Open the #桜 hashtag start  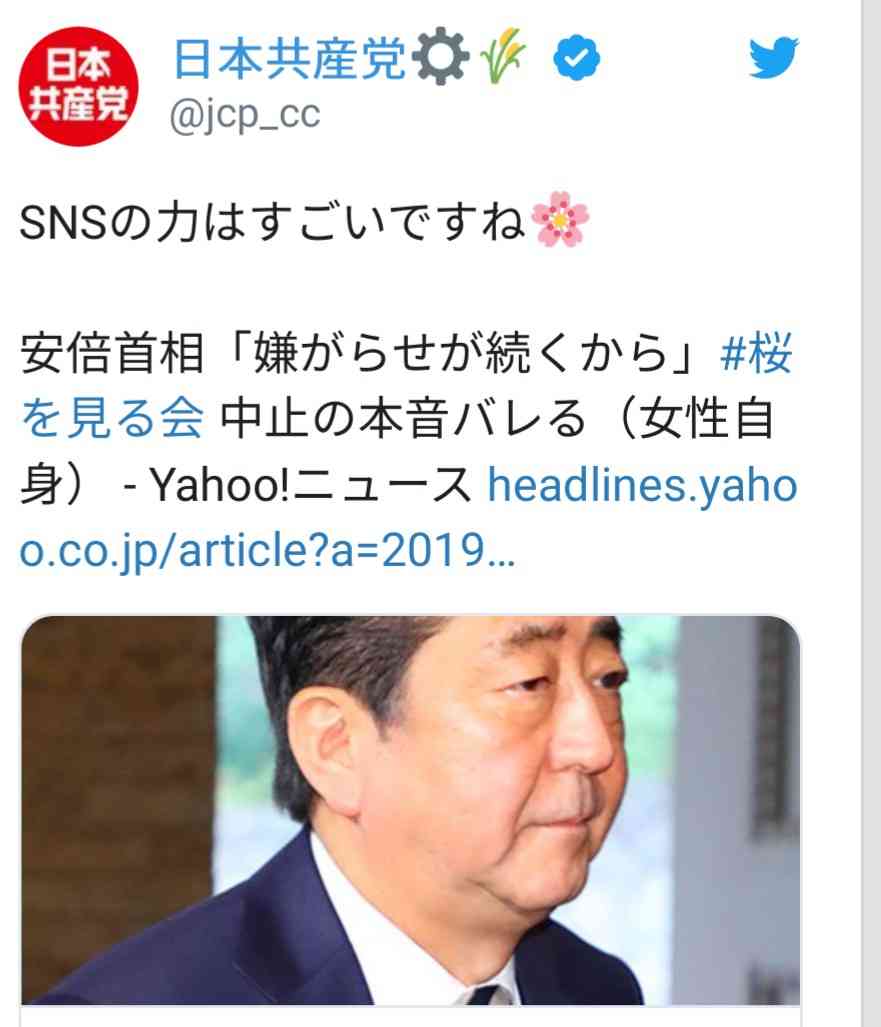point(756,352)
